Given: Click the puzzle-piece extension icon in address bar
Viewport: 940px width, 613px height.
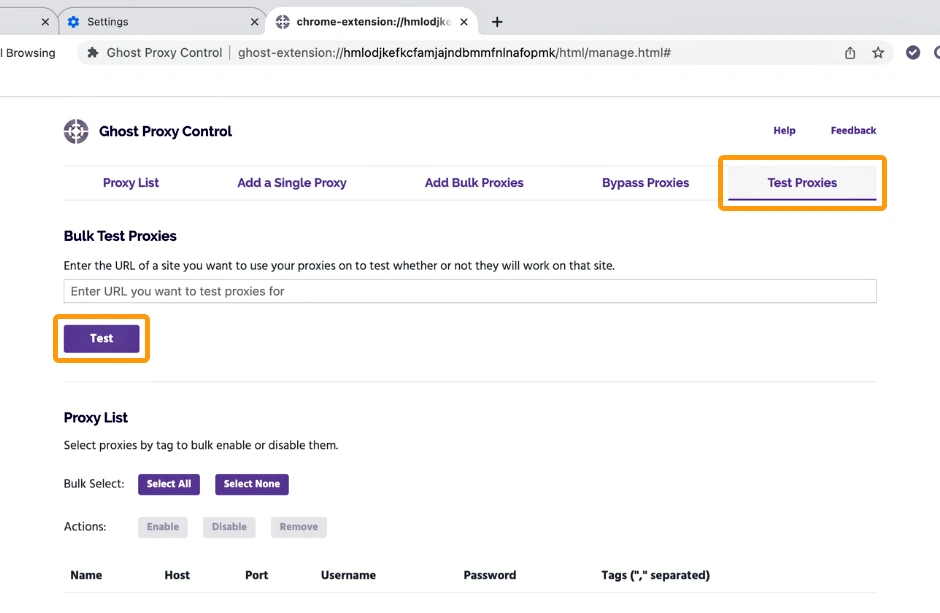Looking at the screenshot, I should tap(93, 53).
